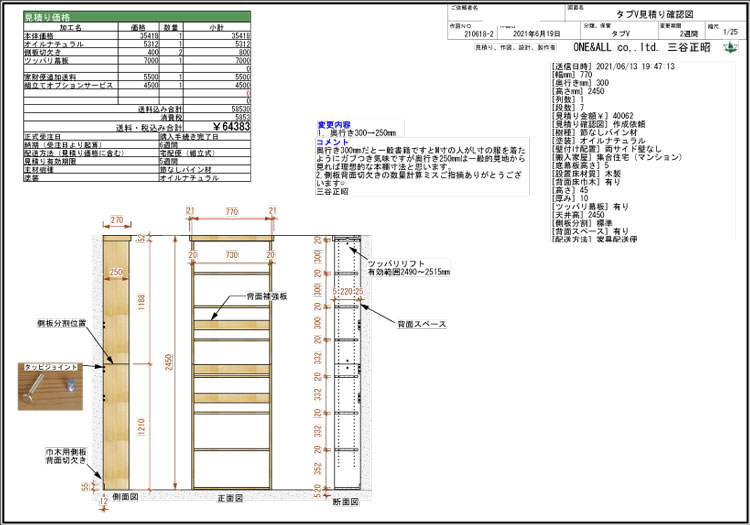Click the [天井高] 2450 line
The image size is (750, 525).
(577, 215)
